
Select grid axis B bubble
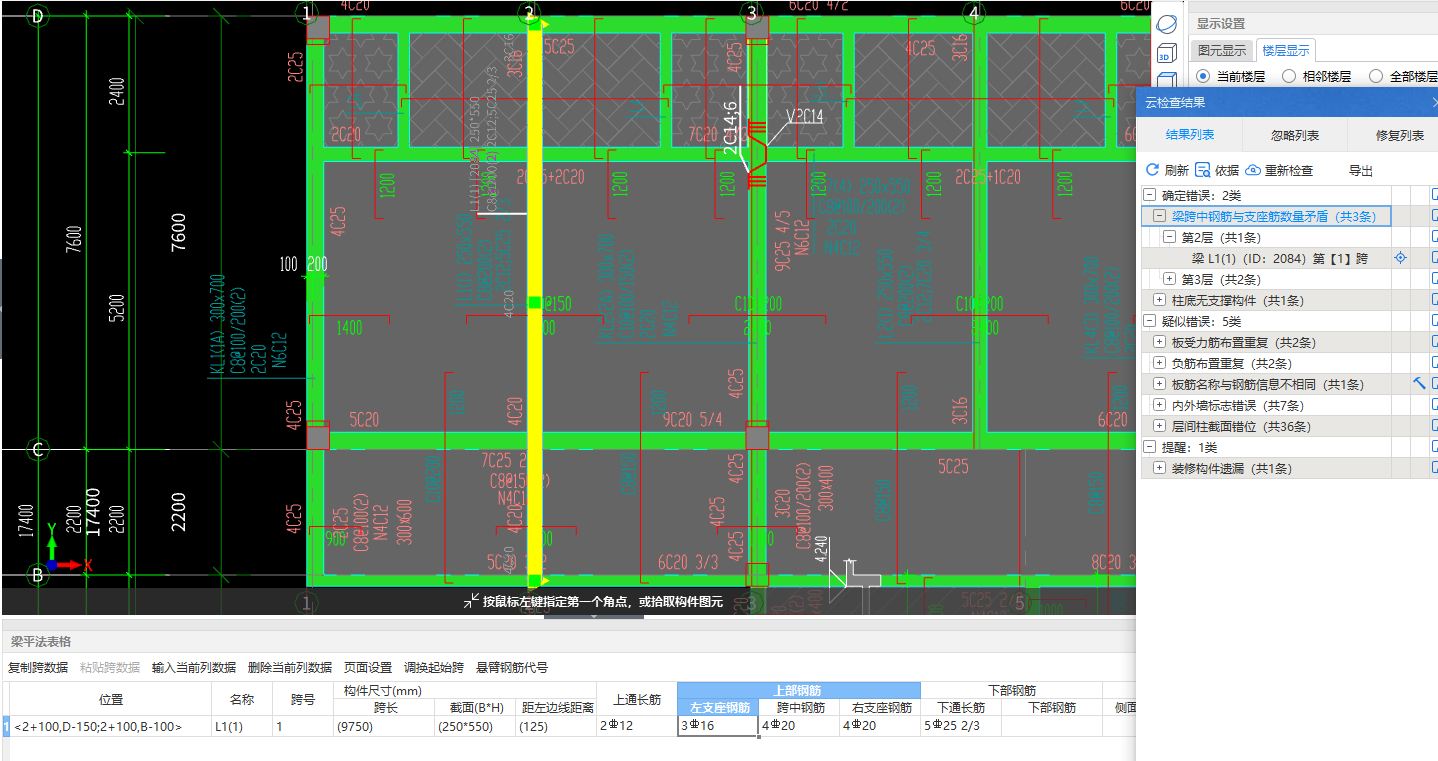38,574
